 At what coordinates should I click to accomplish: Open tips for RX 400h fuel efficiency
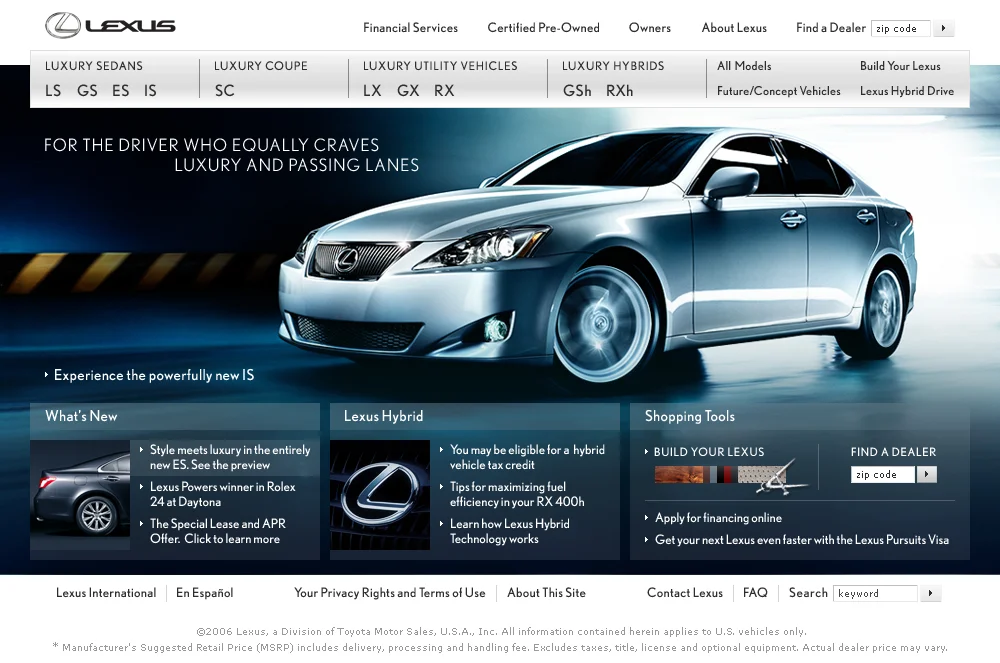[517, 494]
